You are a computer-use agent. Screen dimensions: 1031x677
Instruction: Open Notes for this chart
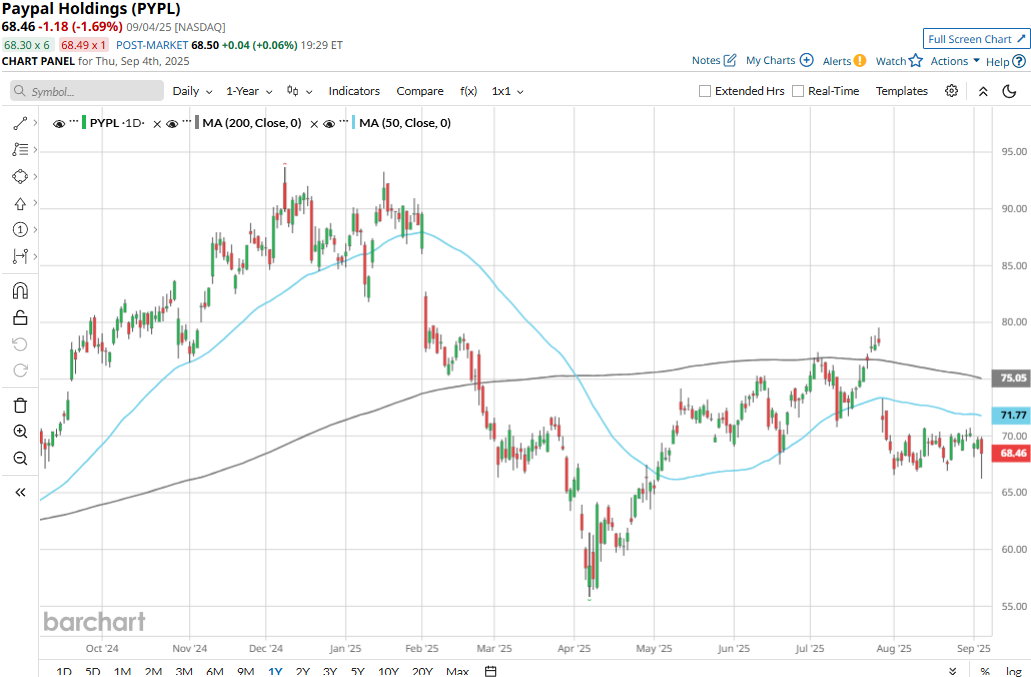714,60
